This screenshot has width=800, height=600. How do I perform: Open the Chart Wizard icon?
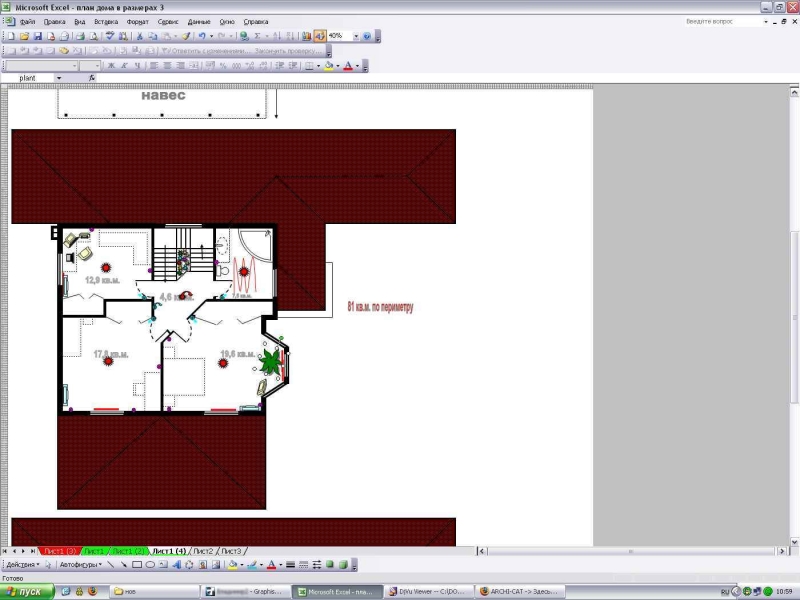[306, 36]
